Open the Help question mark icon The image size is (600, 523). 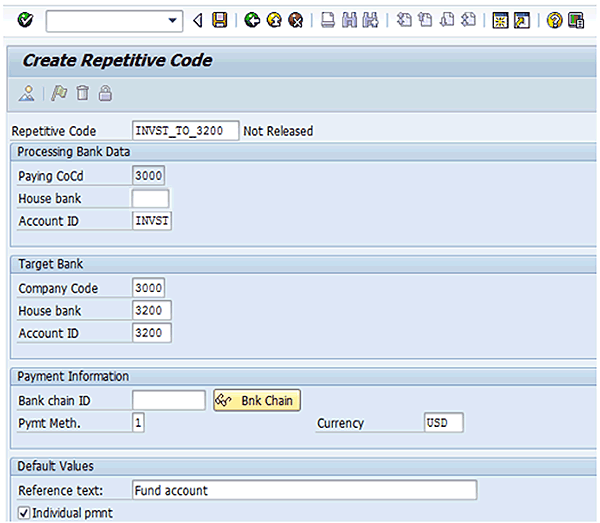pyautogui.click(x=554, y=20)
